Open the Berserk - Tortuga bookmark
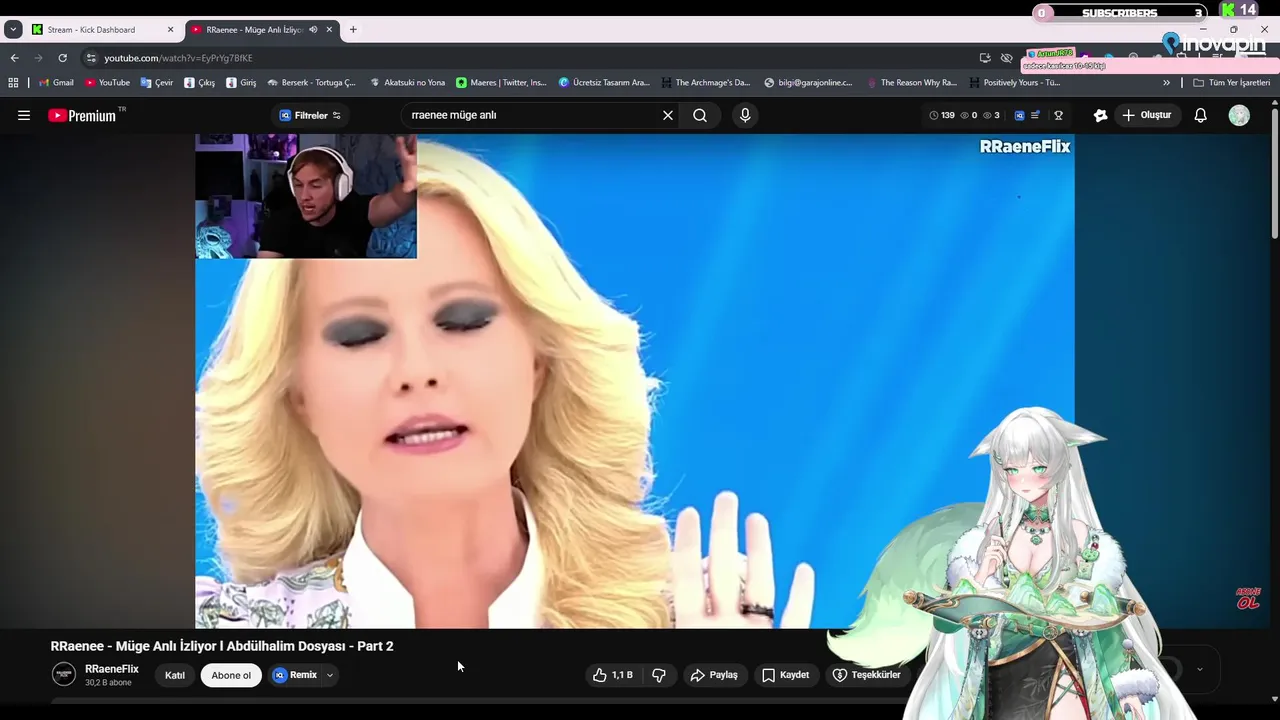This screenshot has height=720, width=1280. pyautogui.click(x=311, y=83)
